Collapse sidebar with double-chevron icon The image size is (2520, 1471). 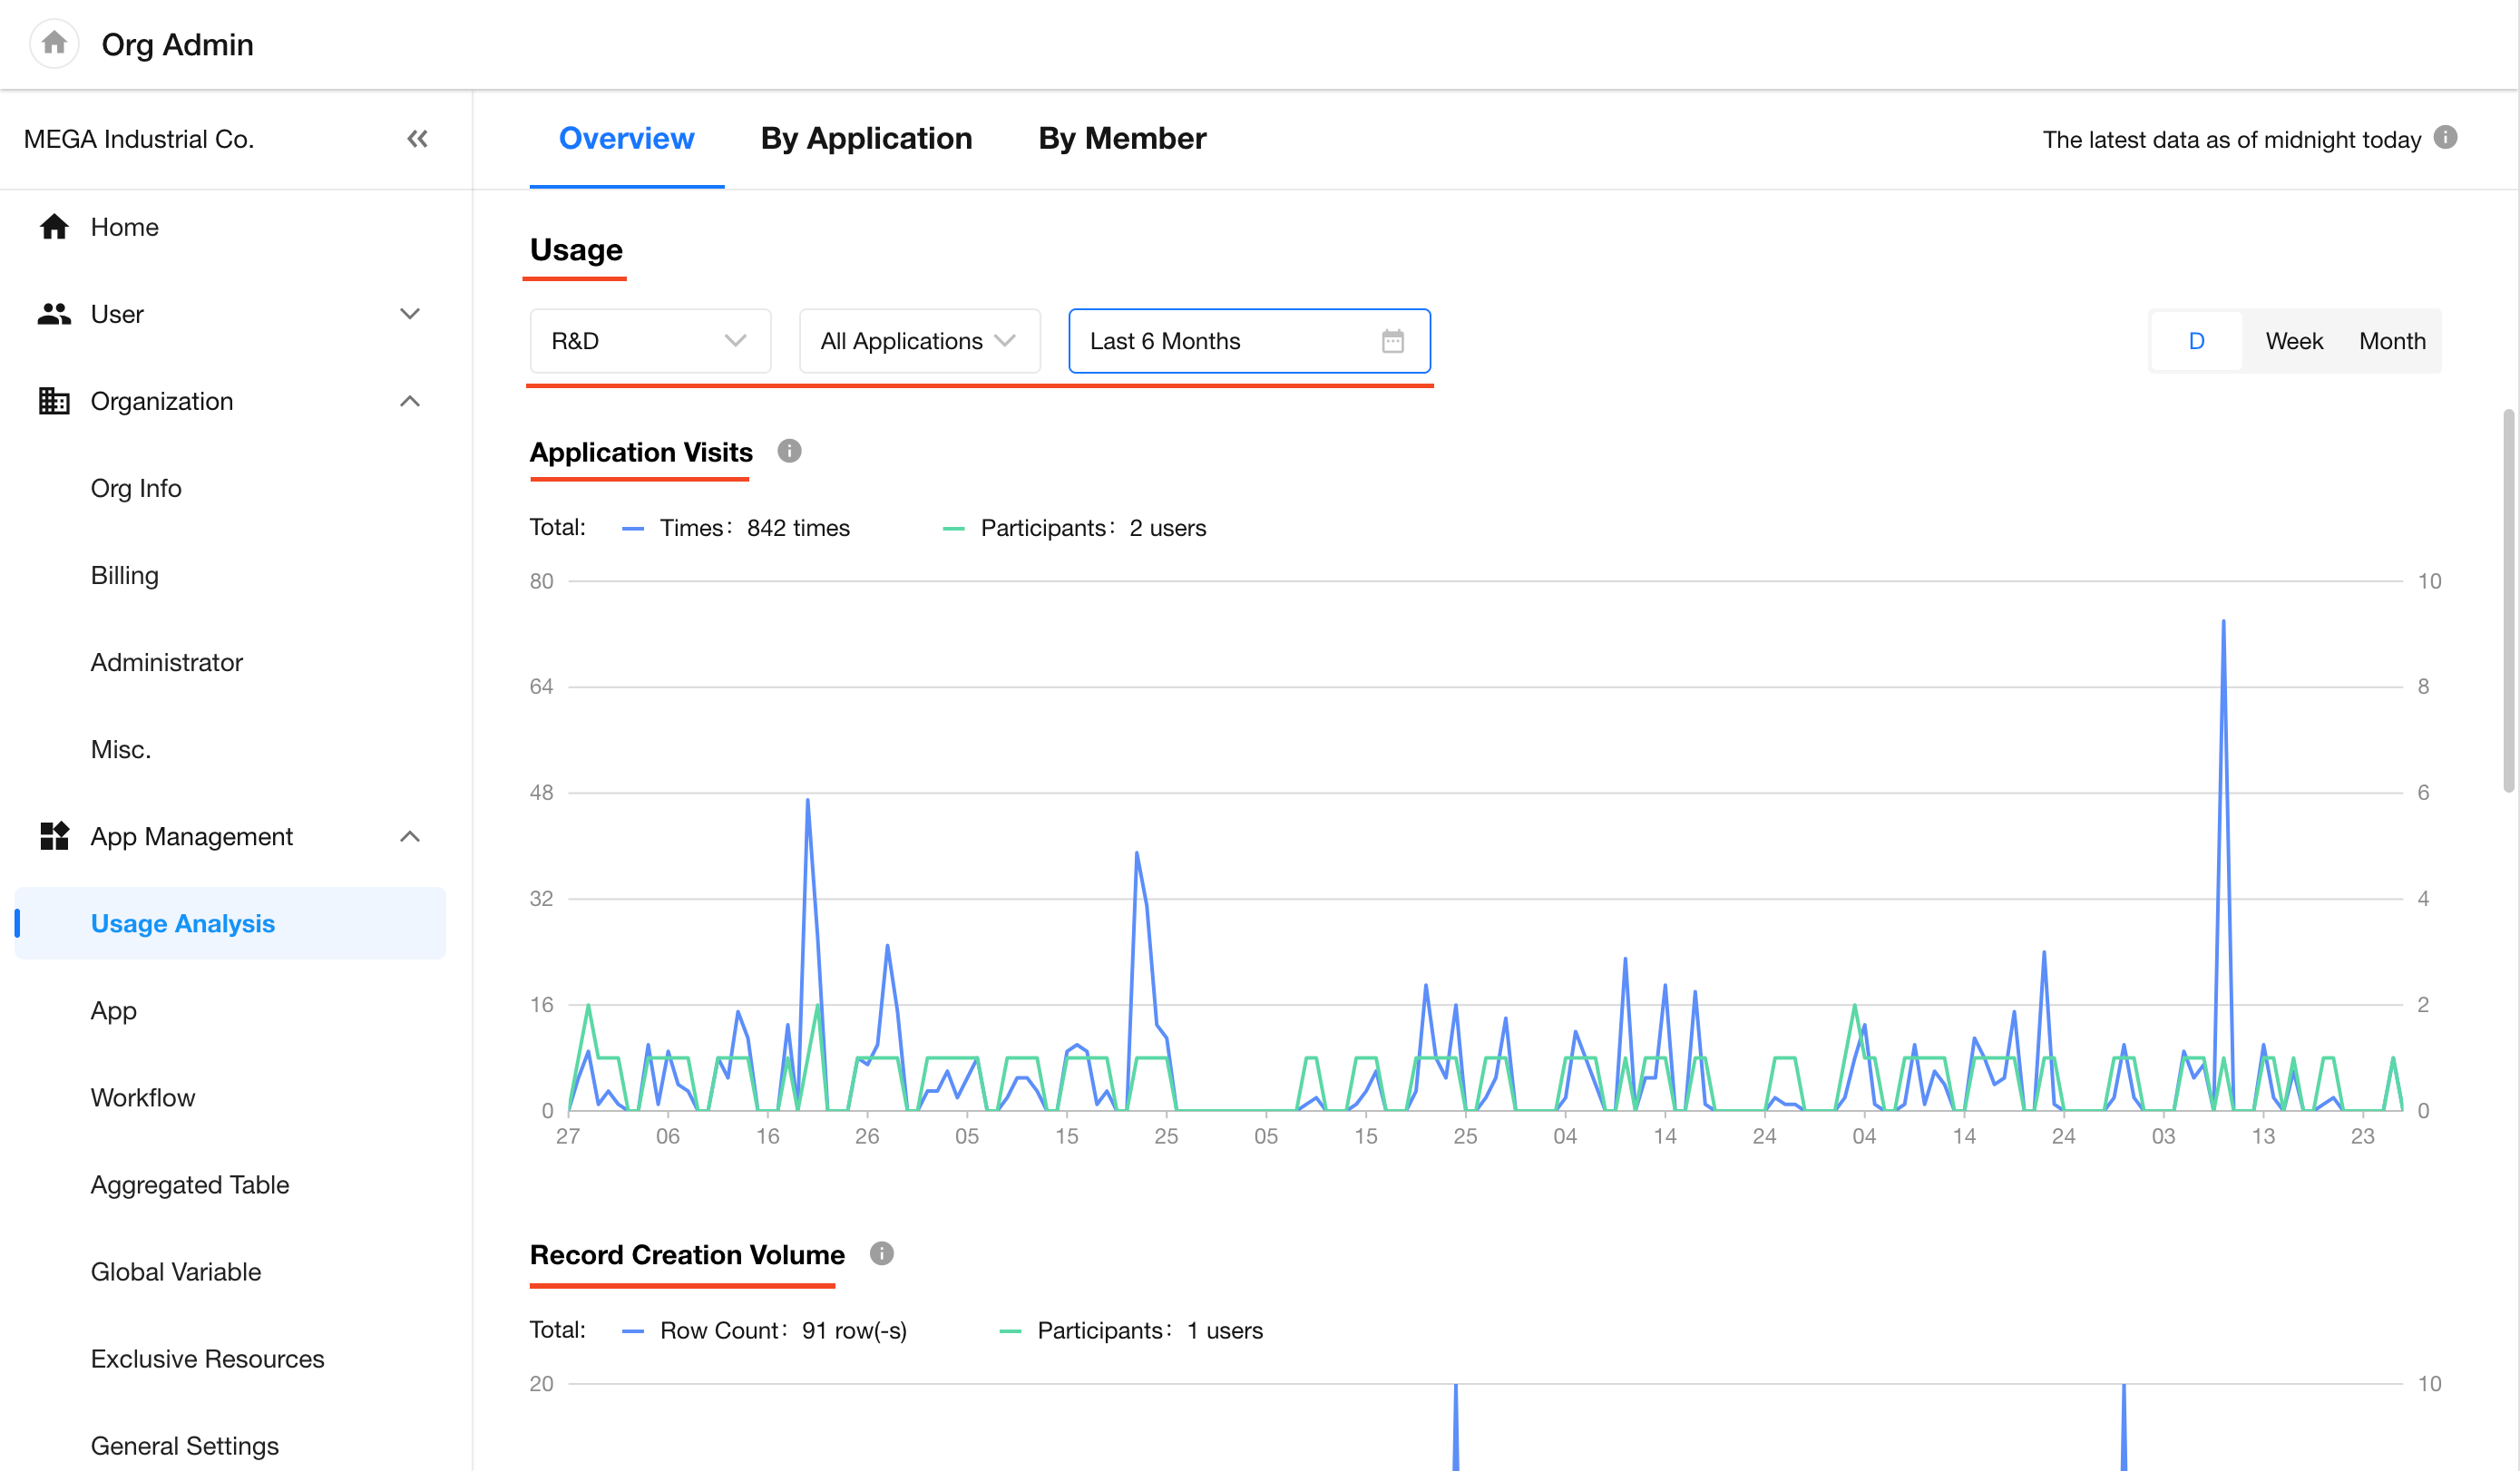[417, 139]
